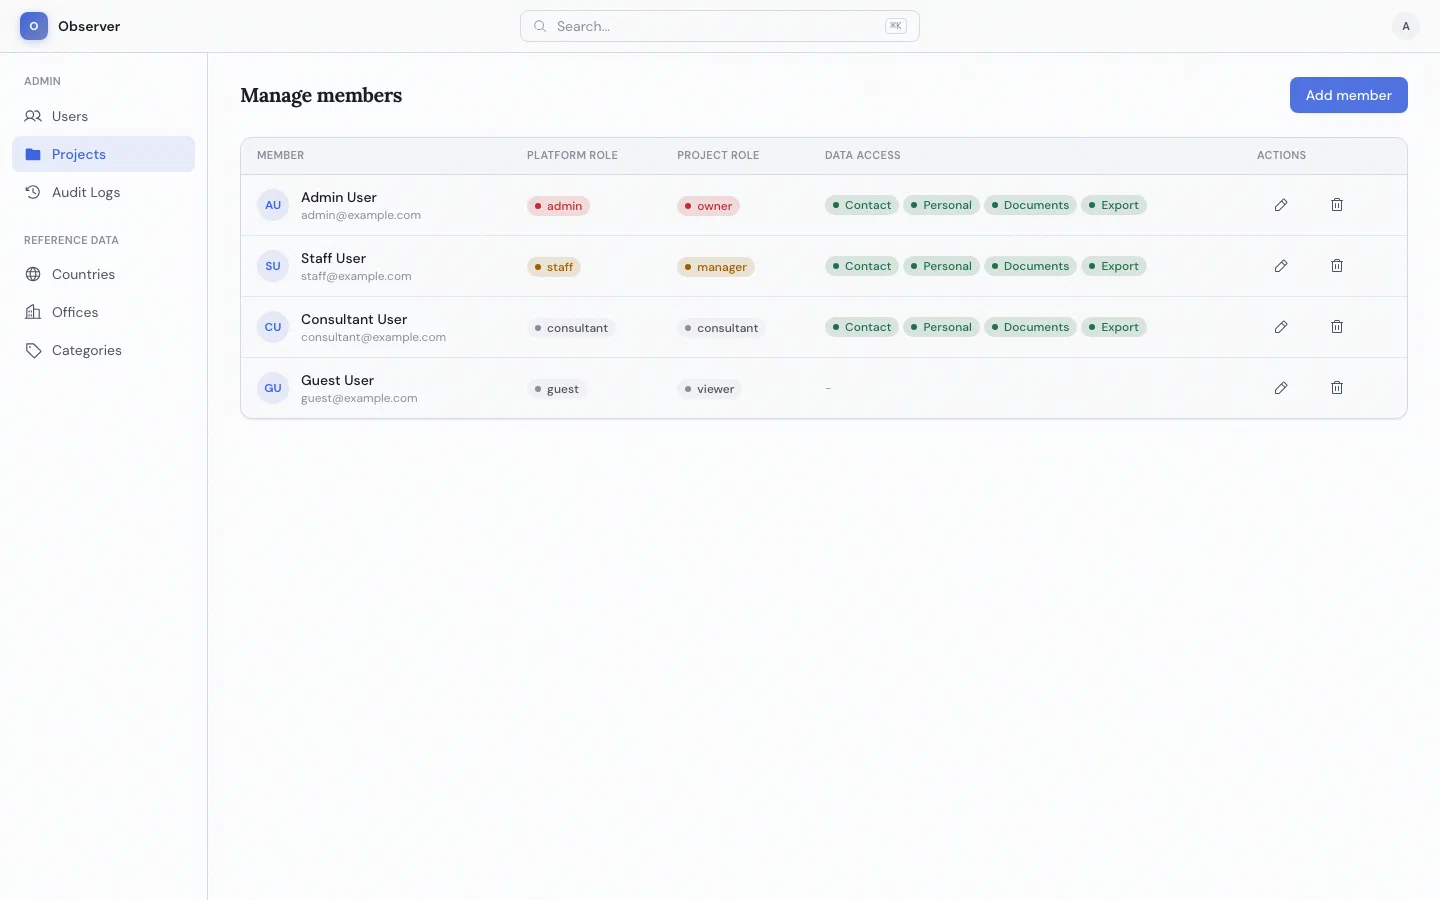Click the Consultant User name
Screen dimensions: 1440x900
coord(354,319)
